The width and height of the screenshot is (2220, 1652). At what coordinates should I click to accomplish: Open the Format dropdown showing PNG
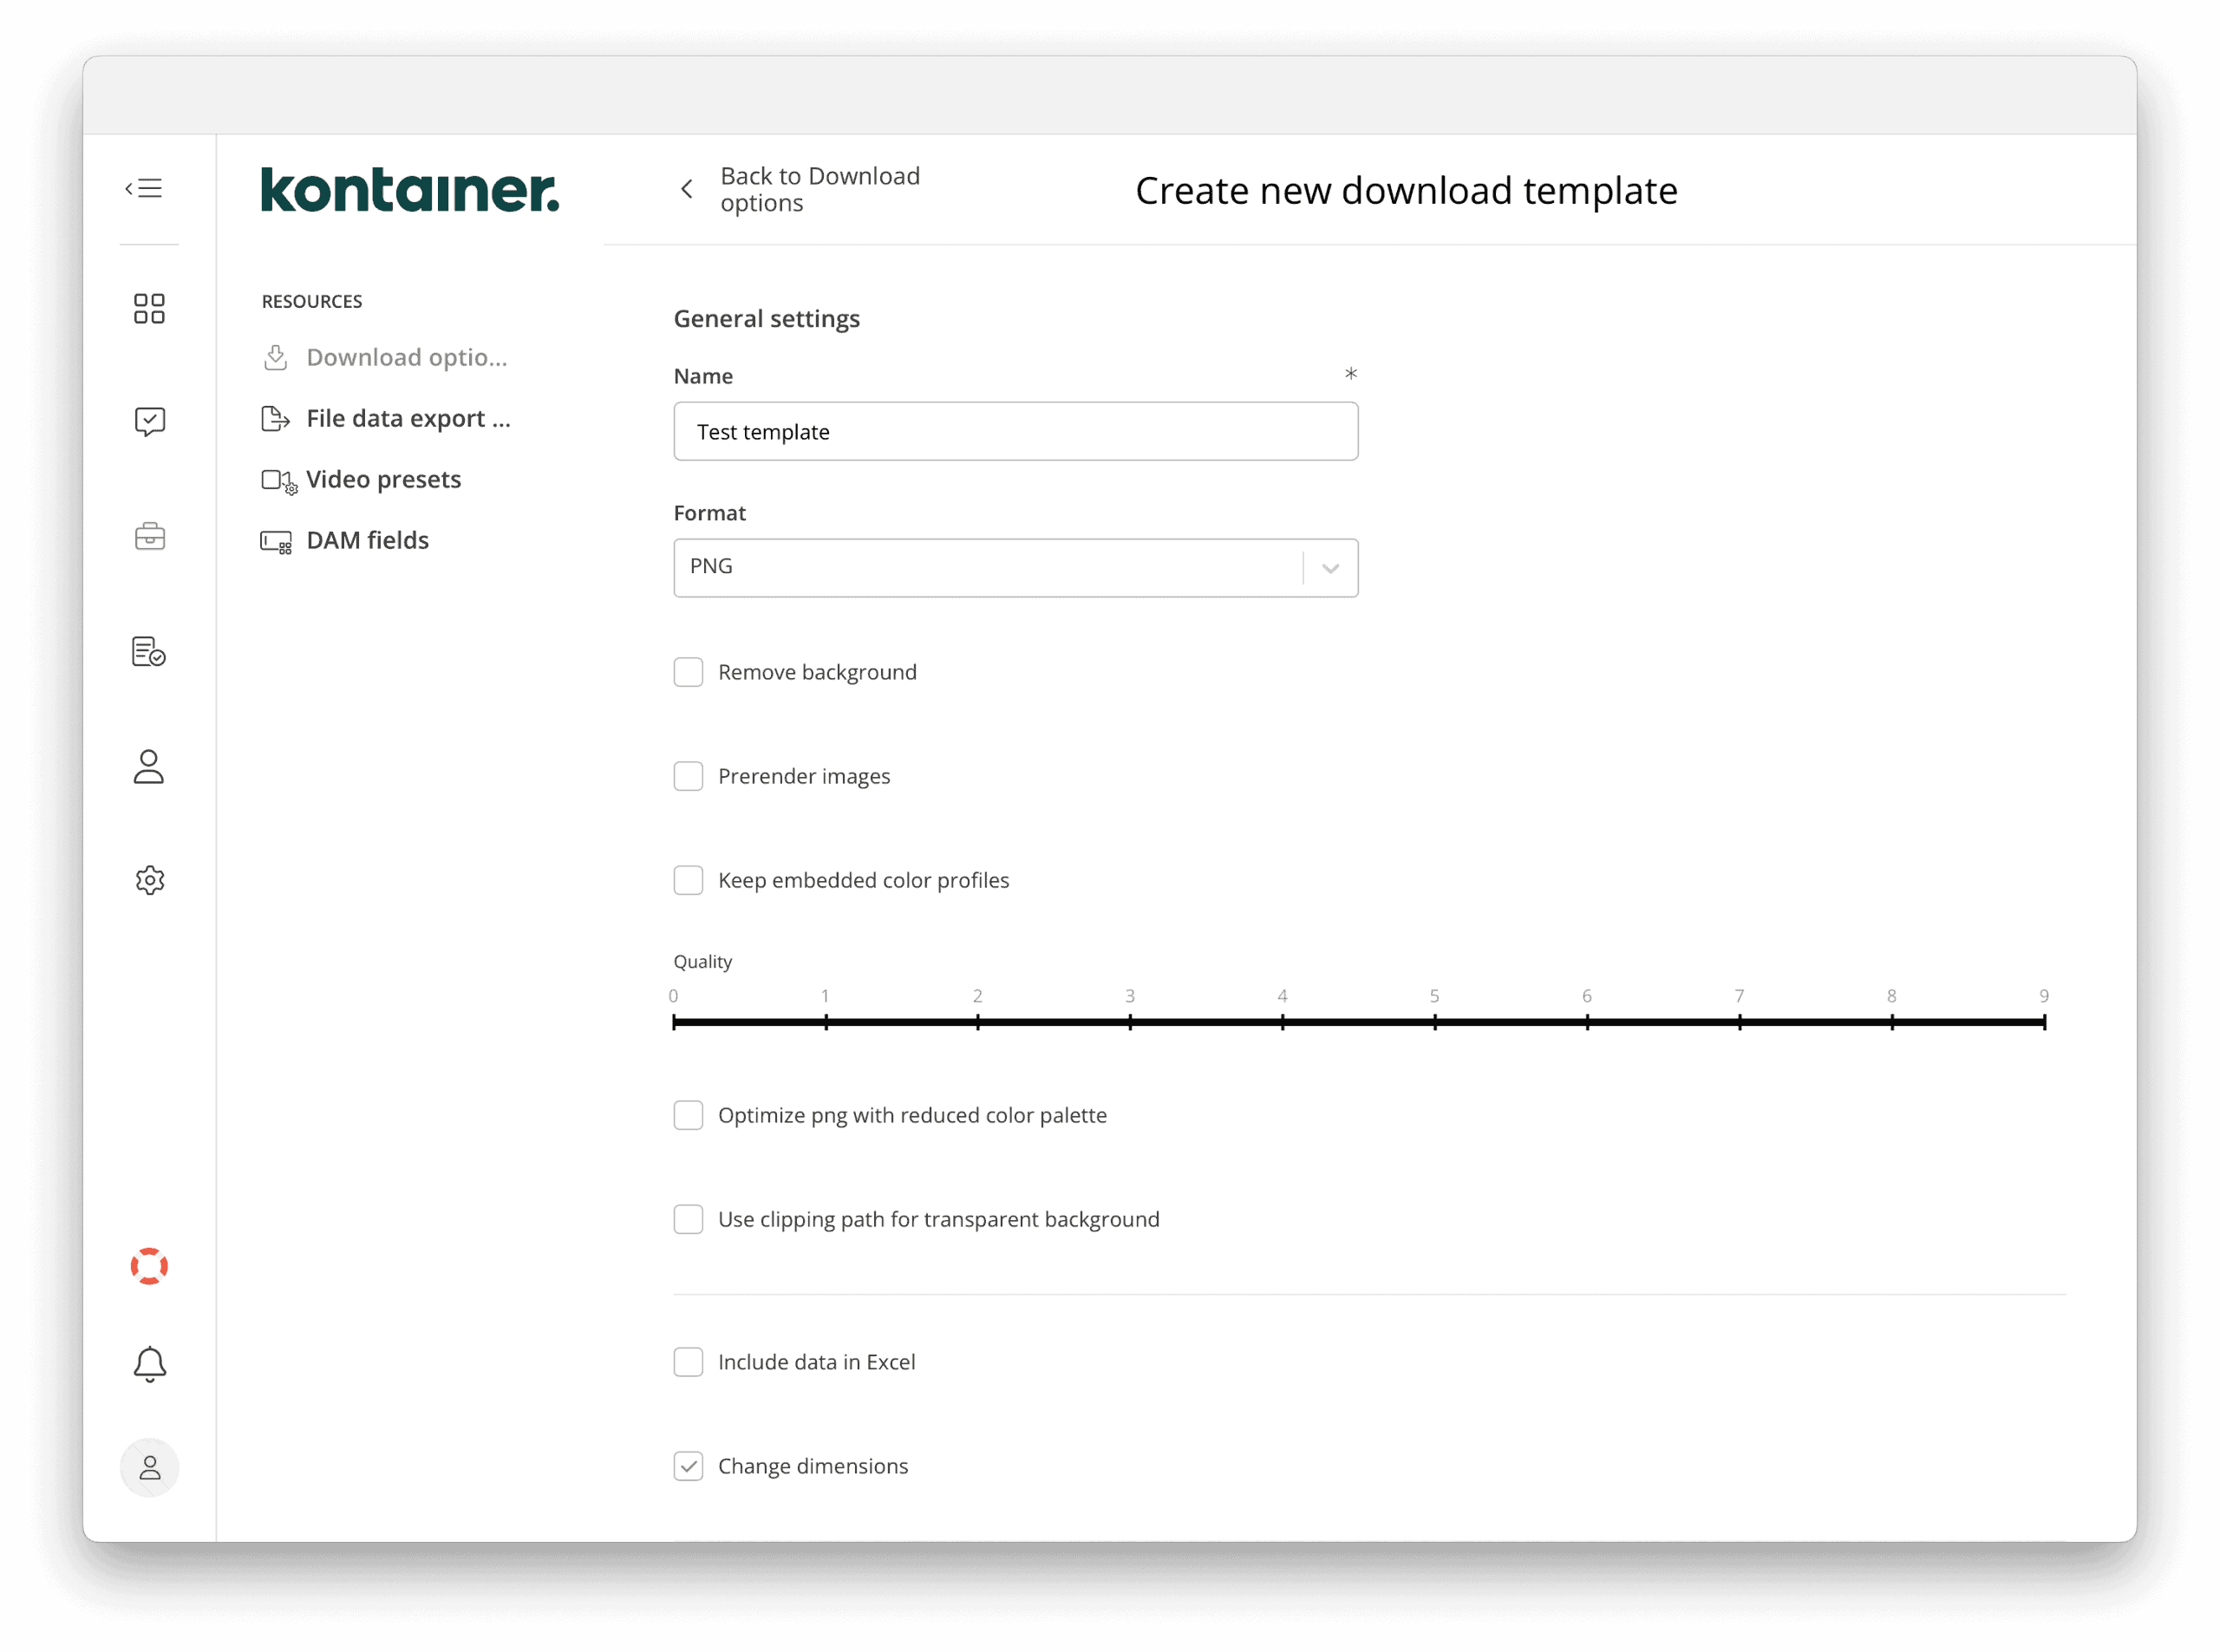pos(1330,567)
